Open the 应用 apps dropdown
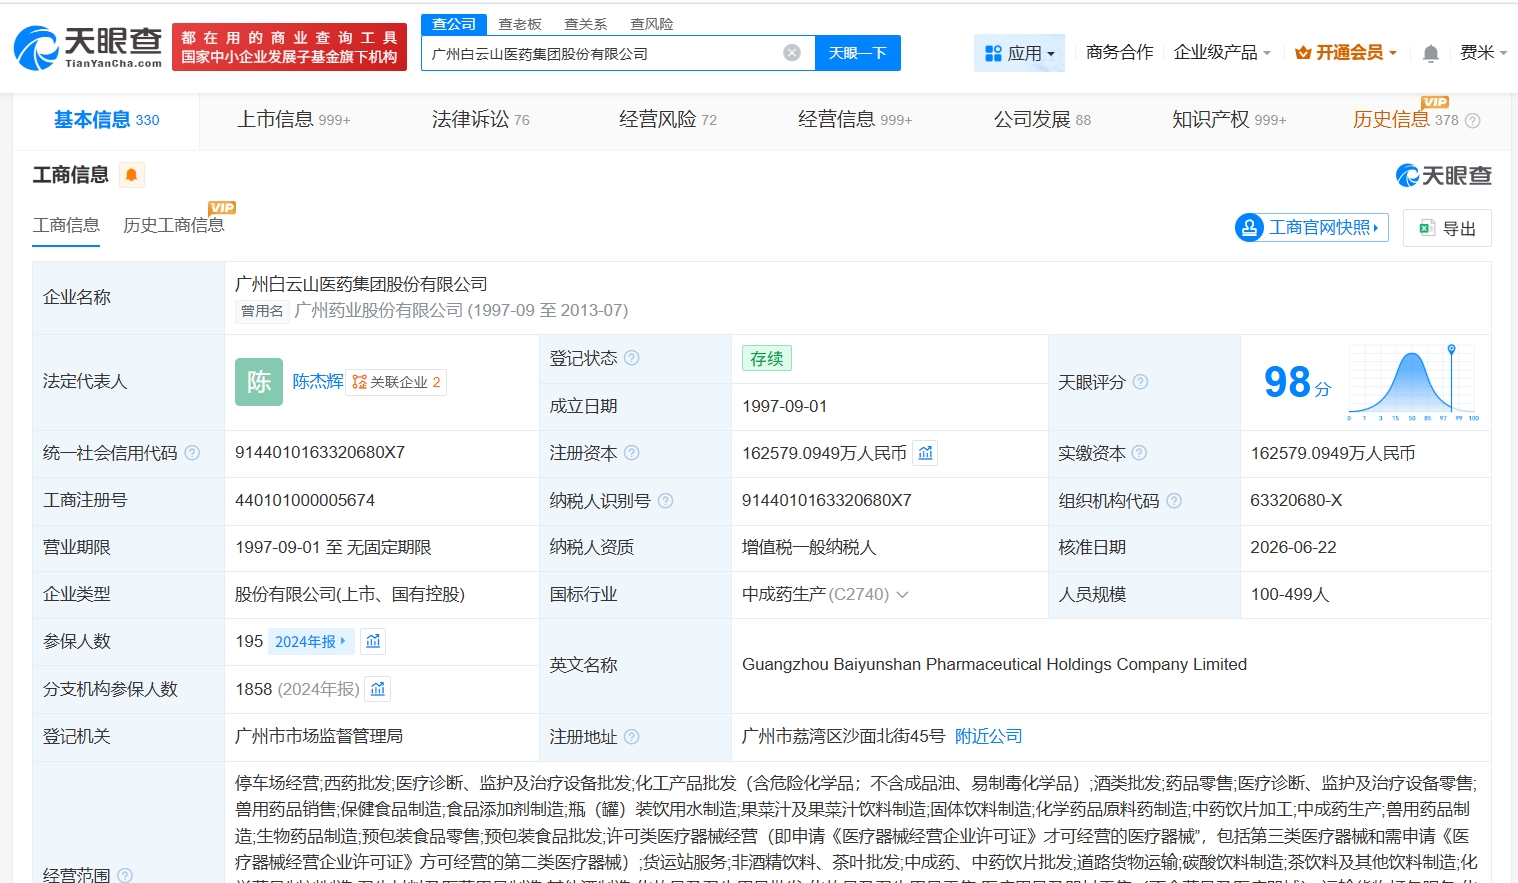The image size is (1518, 883). click(x=1019, y=53)
